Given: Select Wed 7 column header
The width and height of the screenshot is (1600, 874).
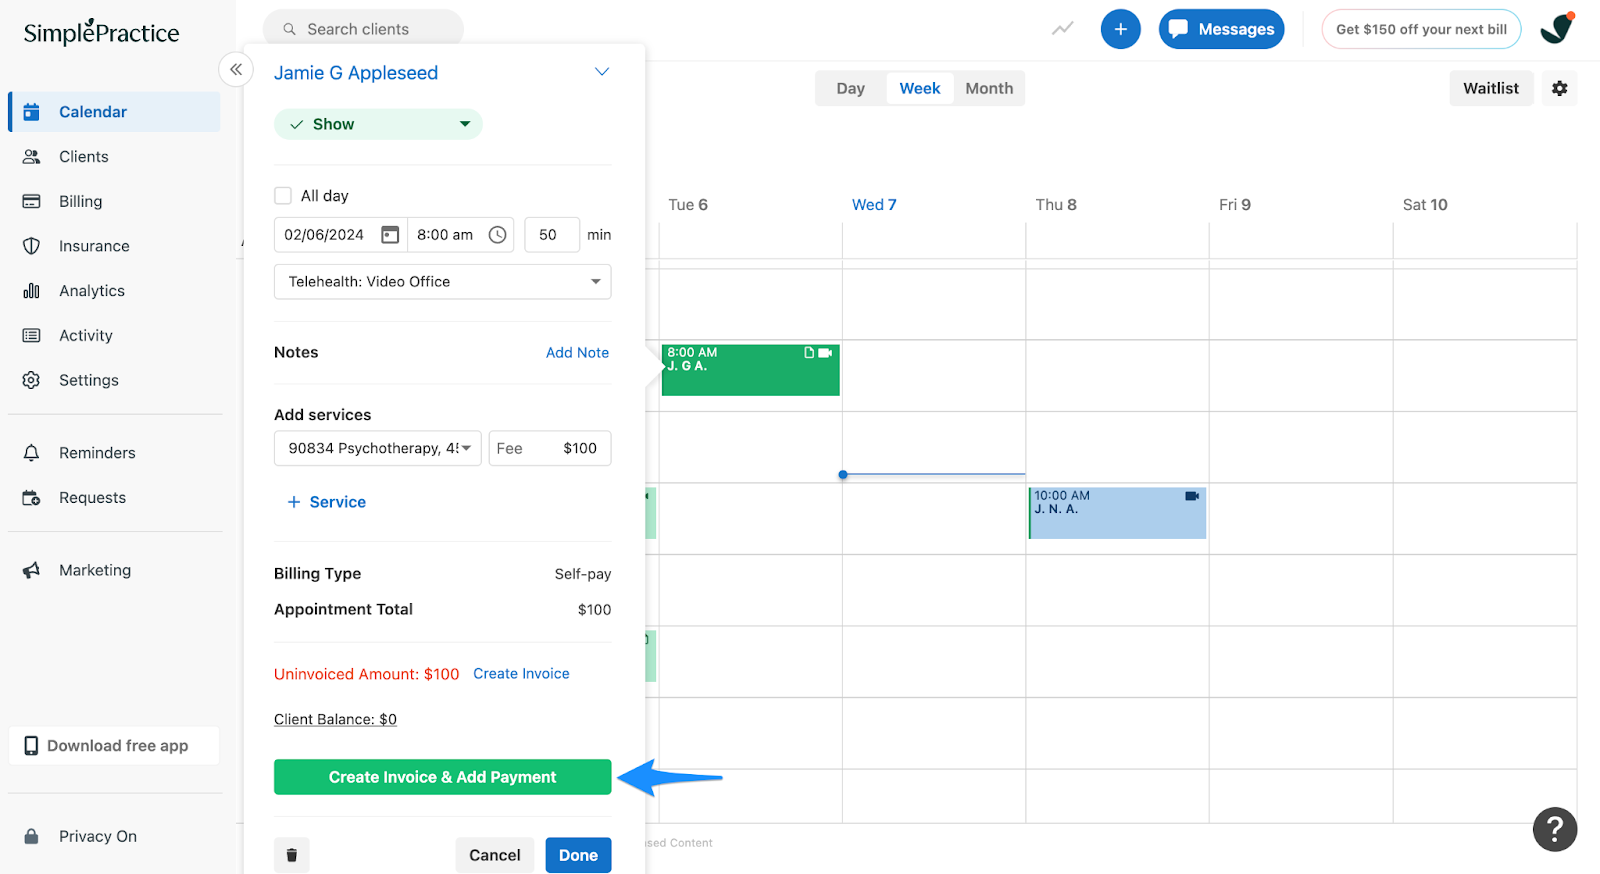Looking at the screenshot, I should [x=874, y=205].
